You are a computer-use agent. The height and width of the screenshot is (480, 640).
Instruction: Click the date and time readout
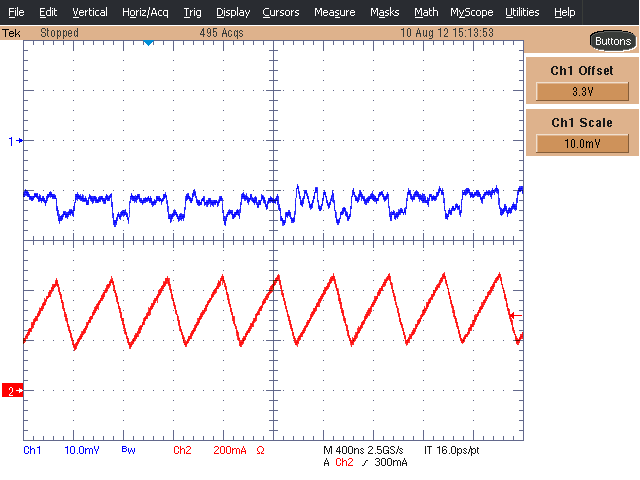click(x=447, y=33)
